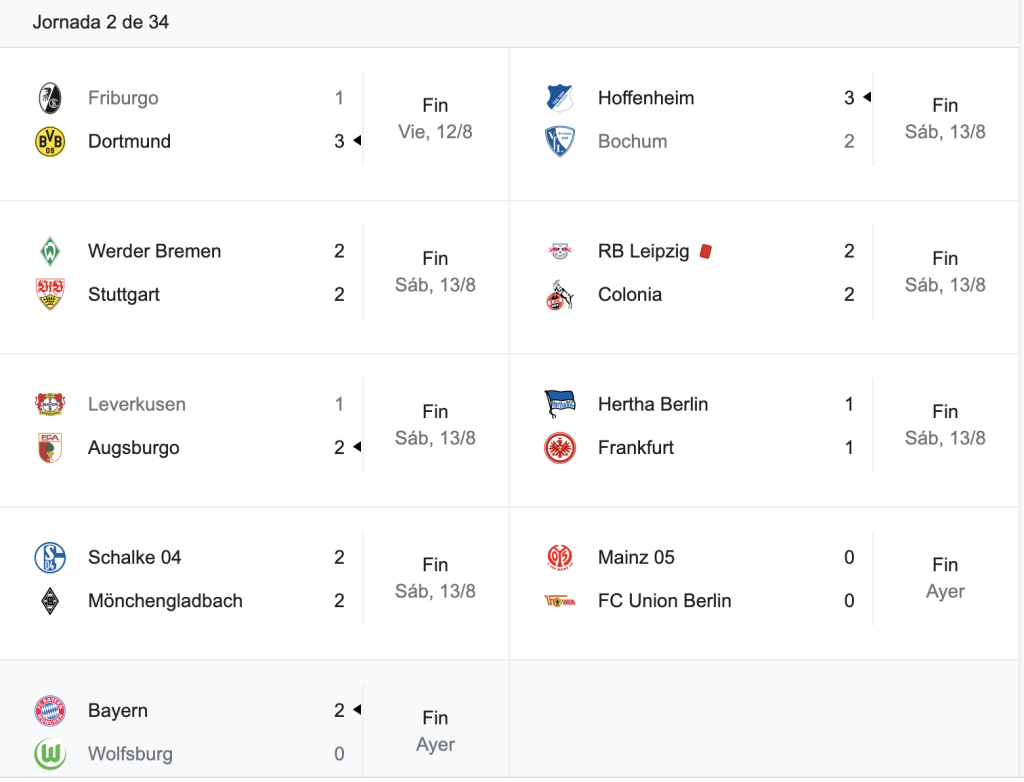Click the Werder Bremen green diamond logo

click(x=50, y=251)
